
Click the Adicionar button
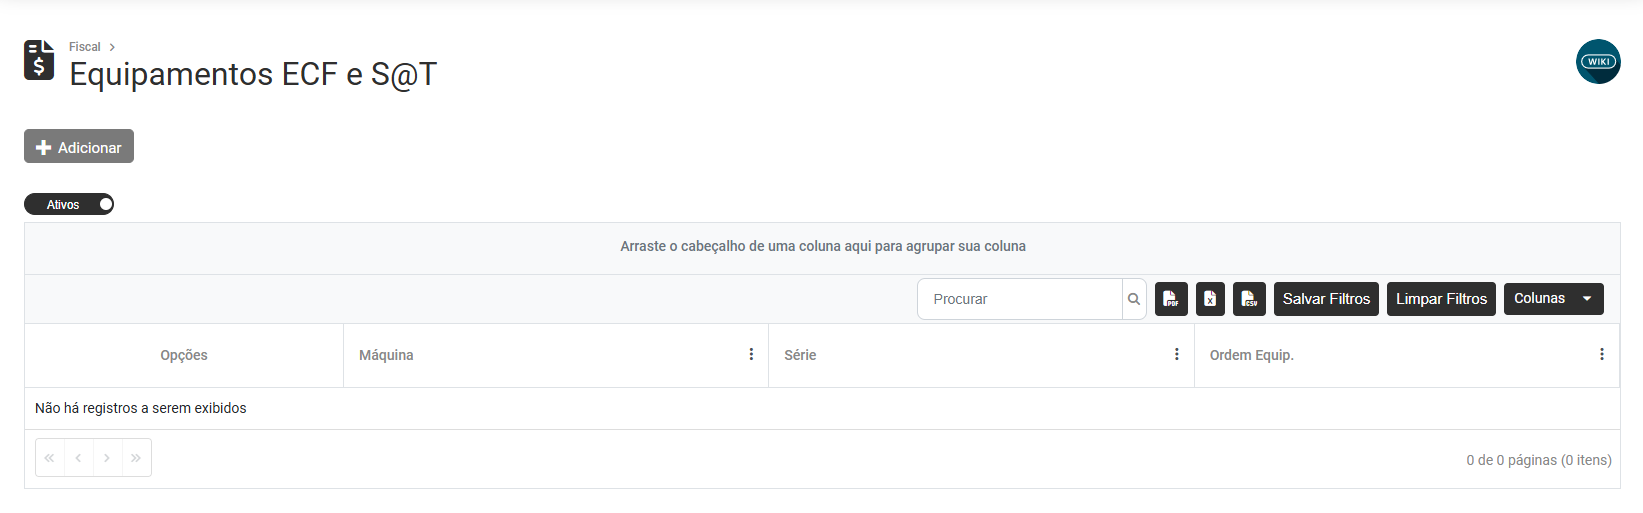click(79, 147)
